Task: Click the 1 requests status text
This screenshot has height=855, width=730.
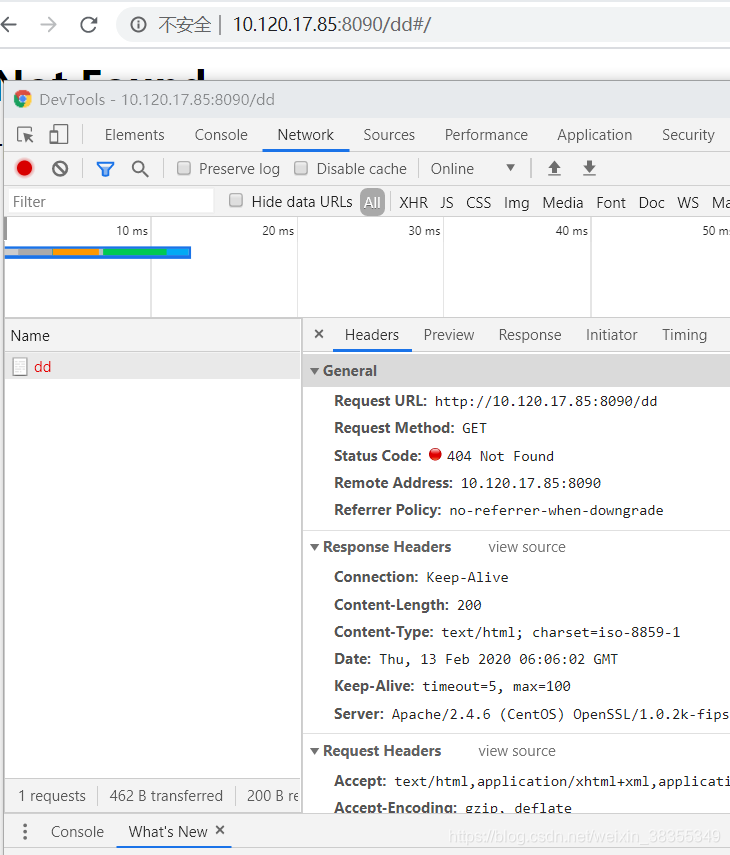Action: click(52, 796)
